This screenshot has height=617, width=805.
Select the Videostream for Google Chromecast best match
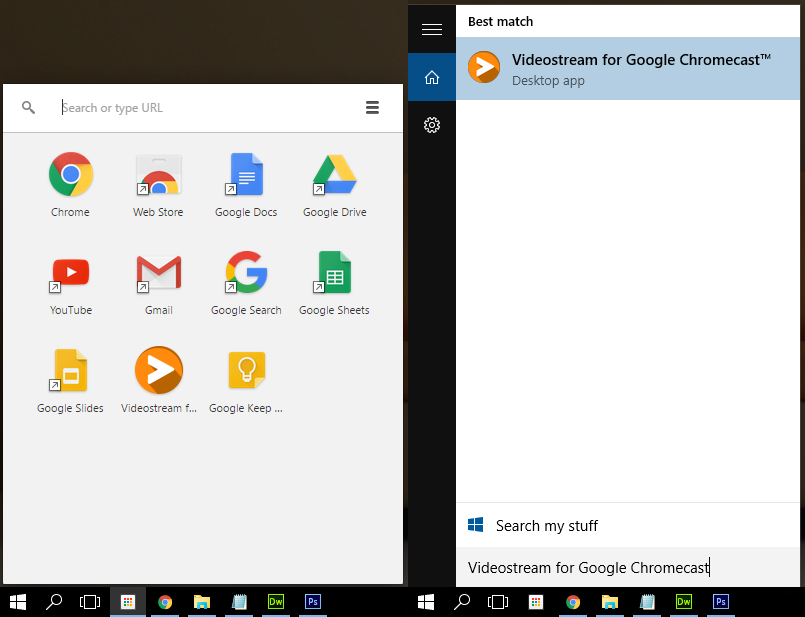(x=628, y=68)
